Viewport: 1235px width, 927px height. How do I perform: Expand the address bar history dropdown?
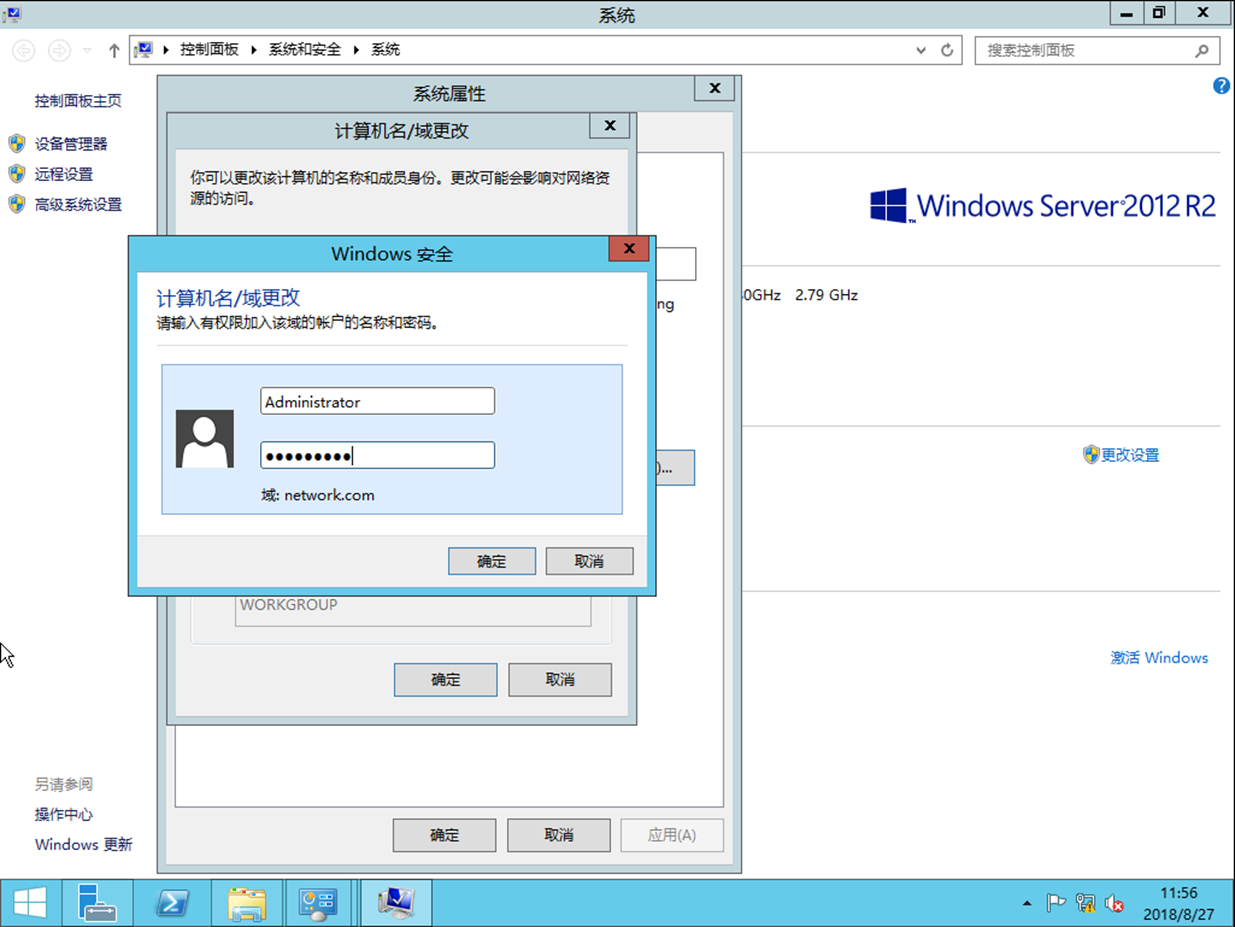pos(921,50)
